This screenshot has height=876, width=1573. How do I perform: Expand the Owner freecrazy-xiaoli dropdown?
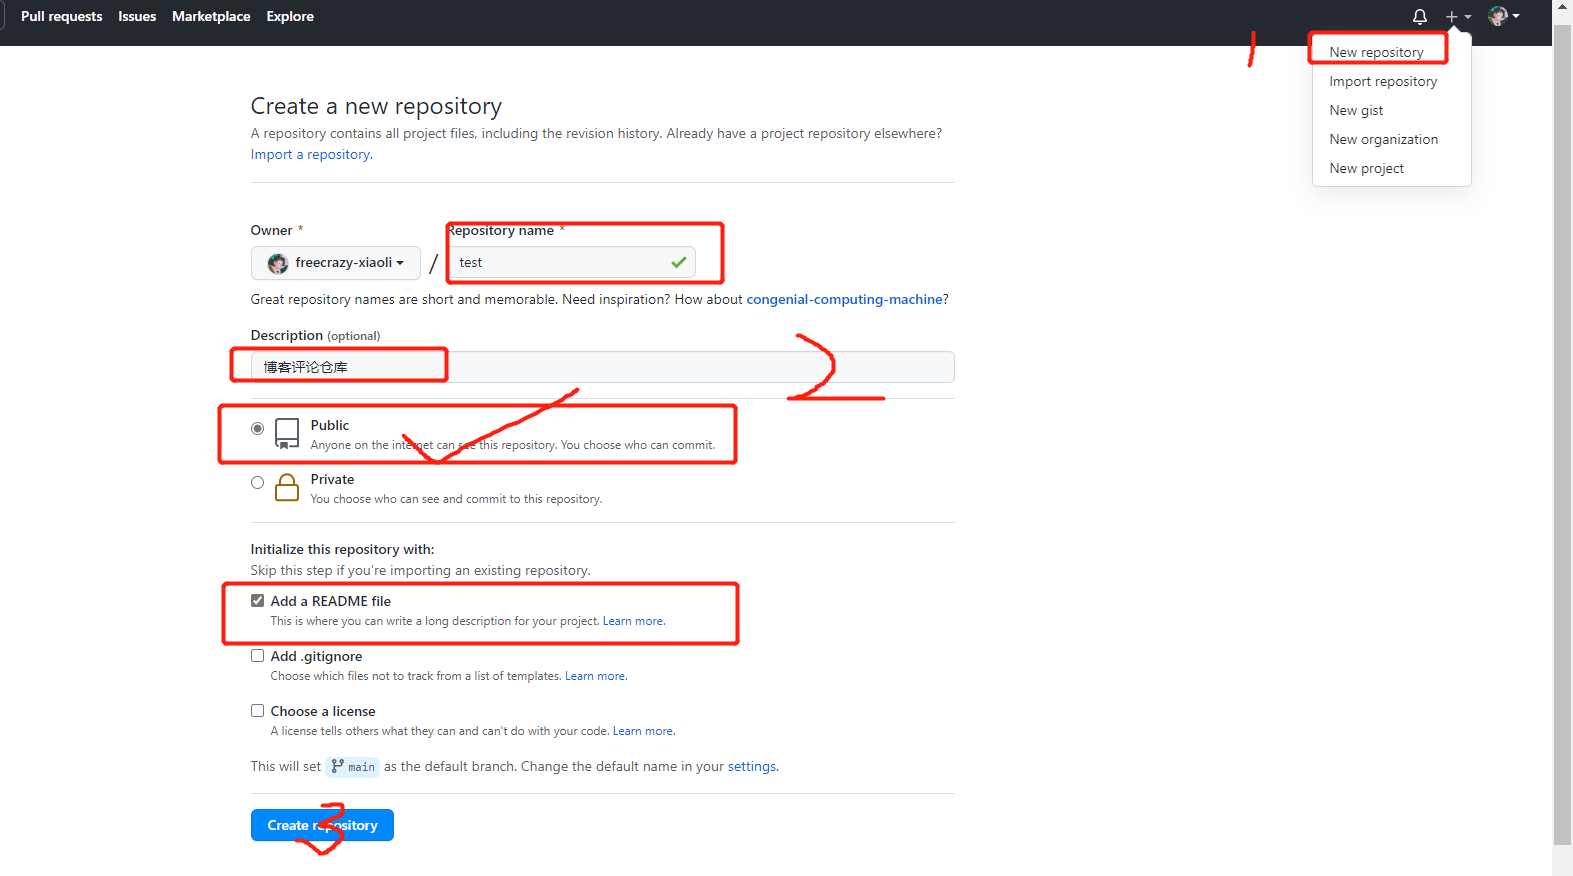click(x=336, y=263)
